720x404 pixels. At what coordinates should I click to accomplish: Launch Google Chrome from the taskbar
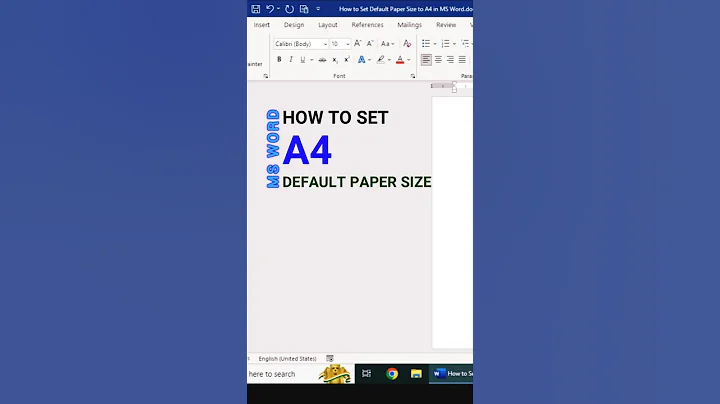tap(392, 374)
